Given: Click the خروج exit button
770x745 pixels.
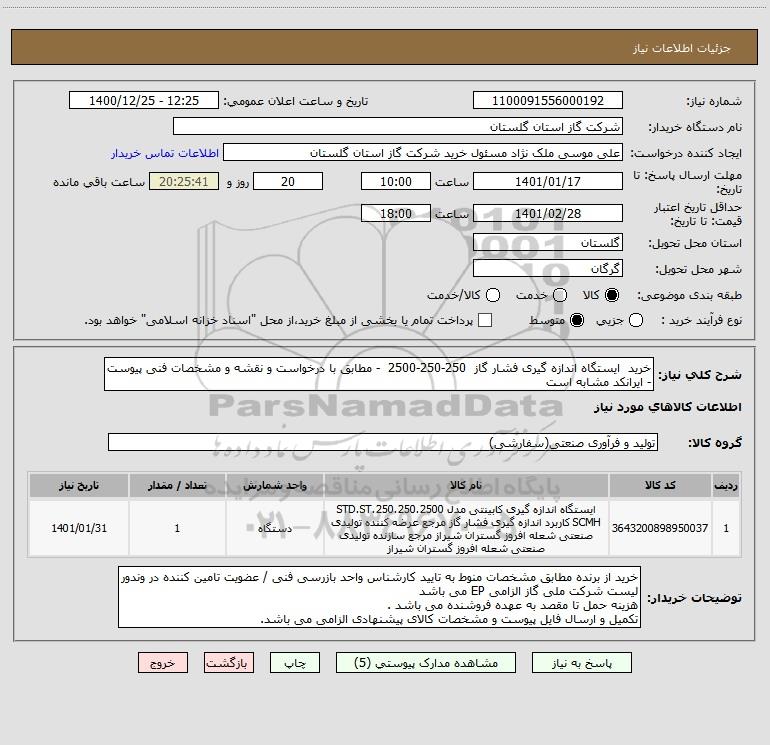Looking at the screenshot, I should [163, 663].
